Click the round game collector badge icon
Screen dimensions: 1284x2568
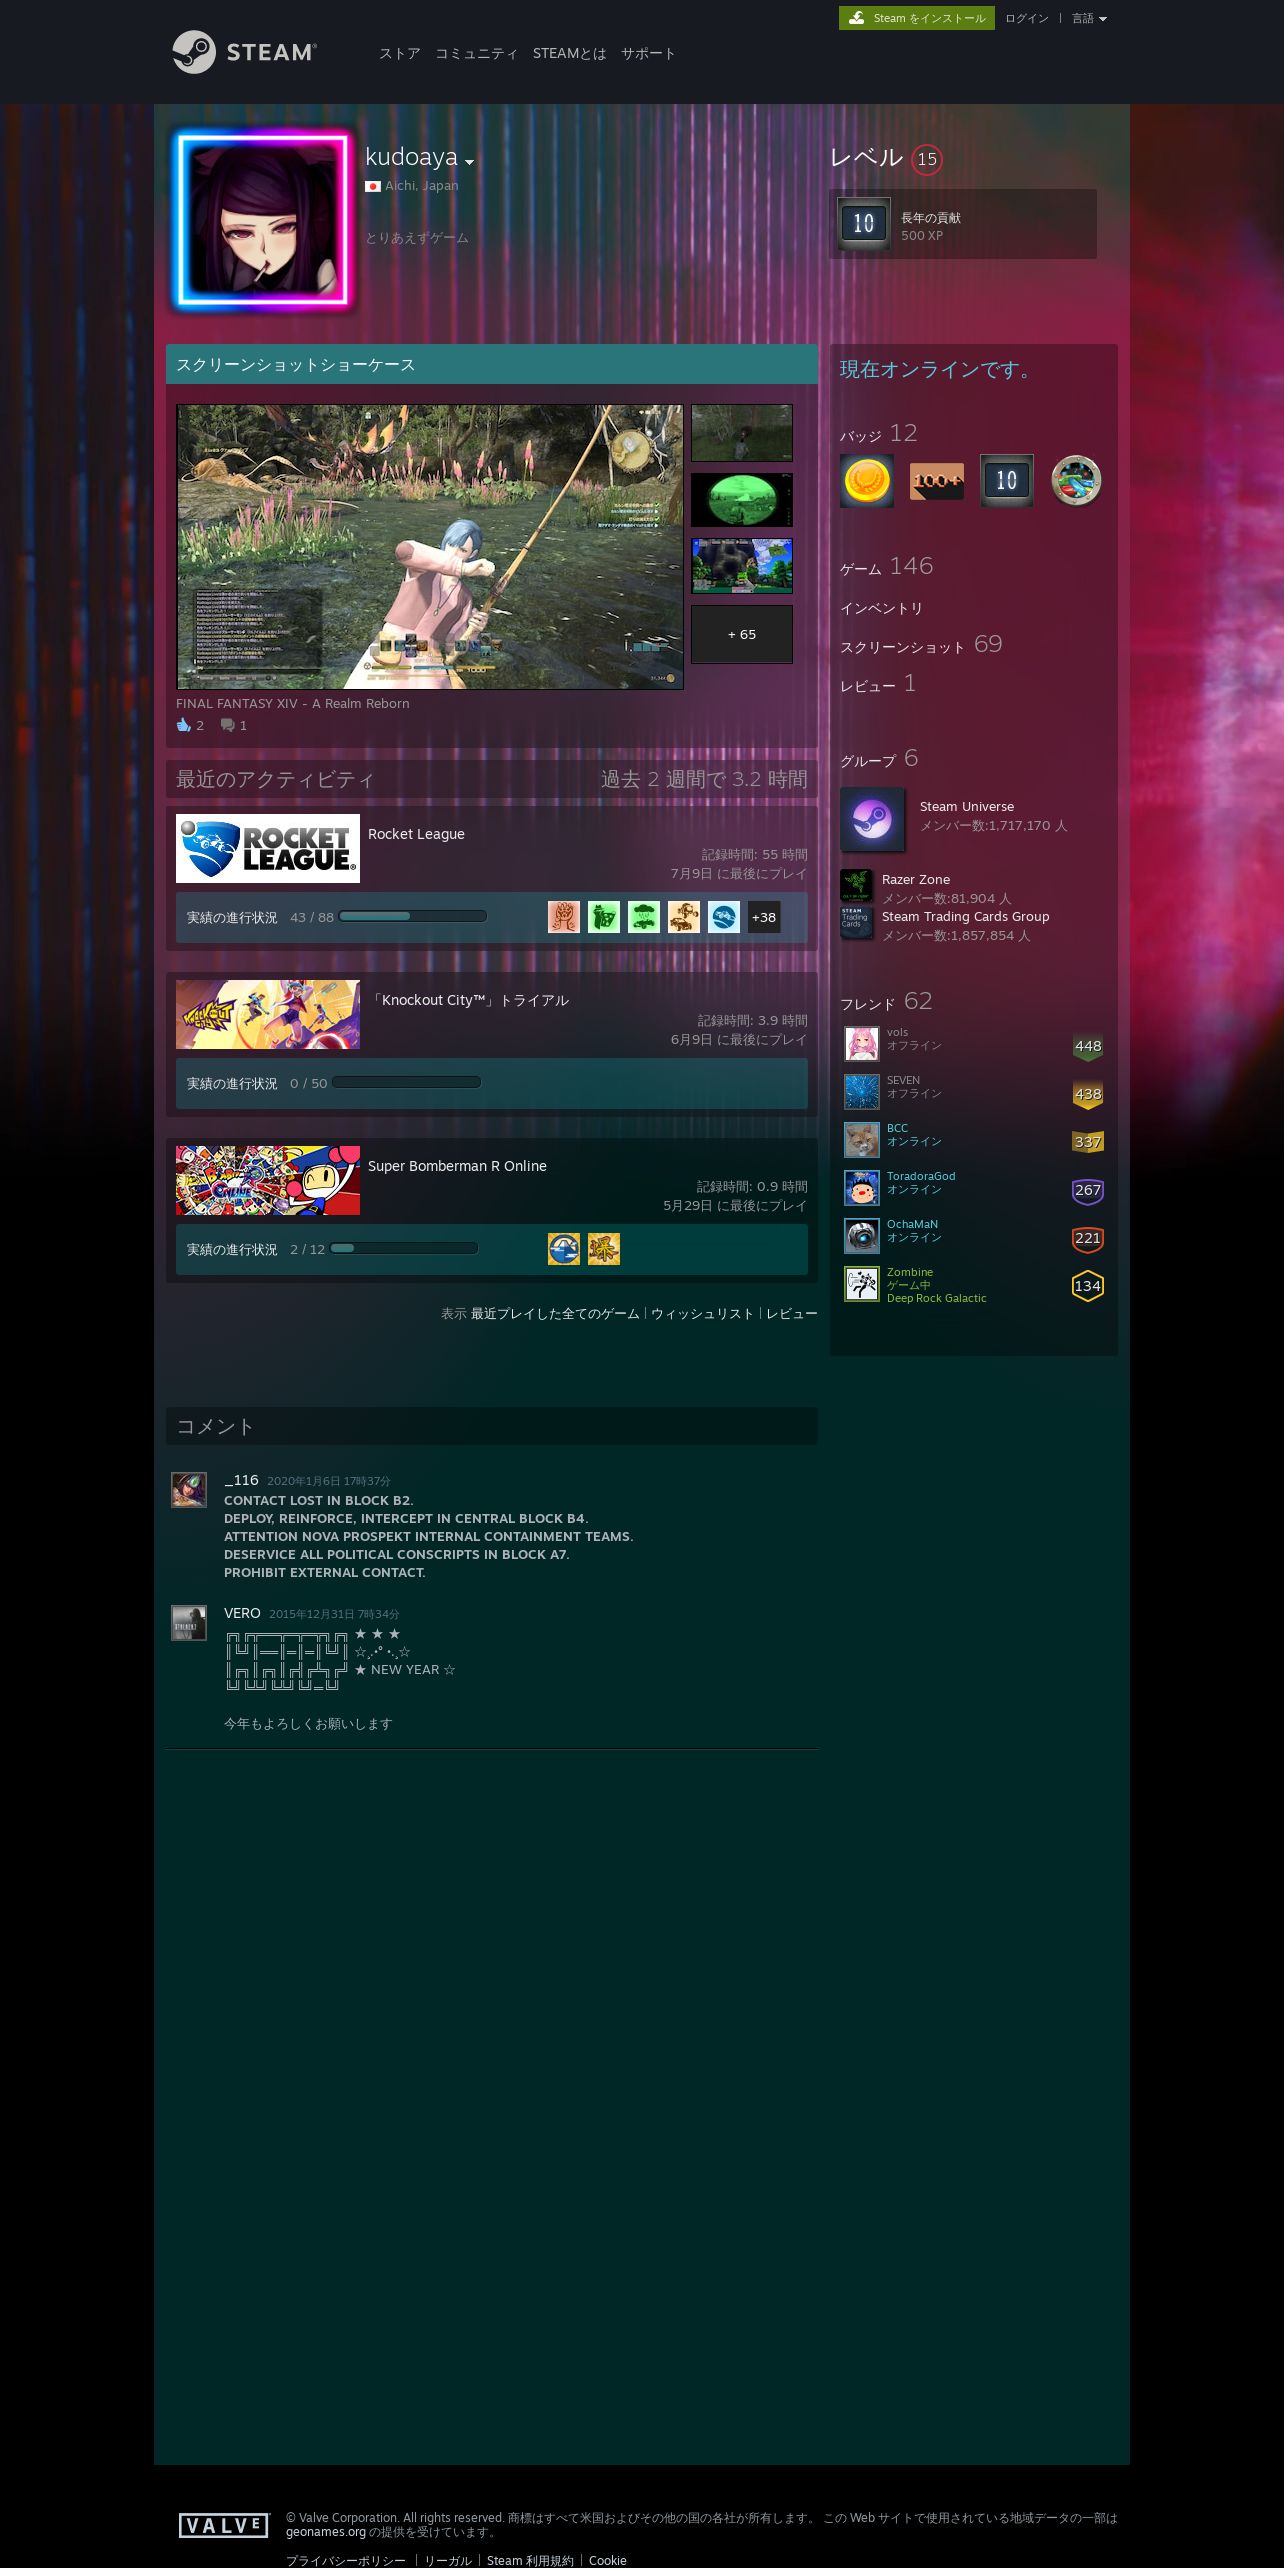point(1076,481)
